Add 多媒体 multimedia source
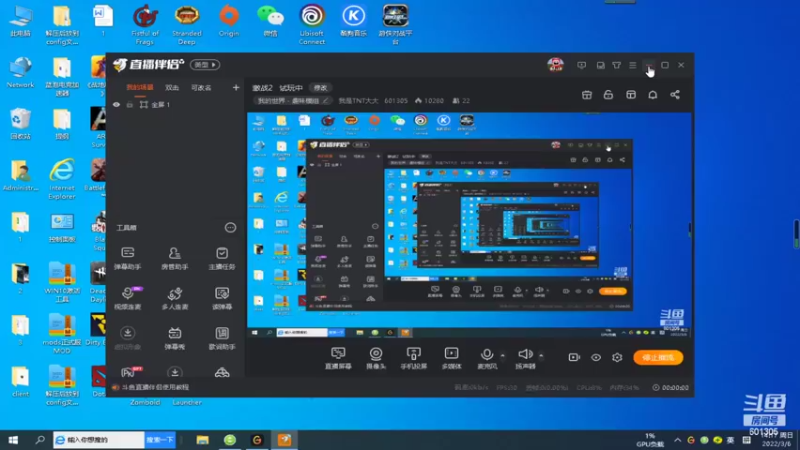 click(x=452, y=358)
